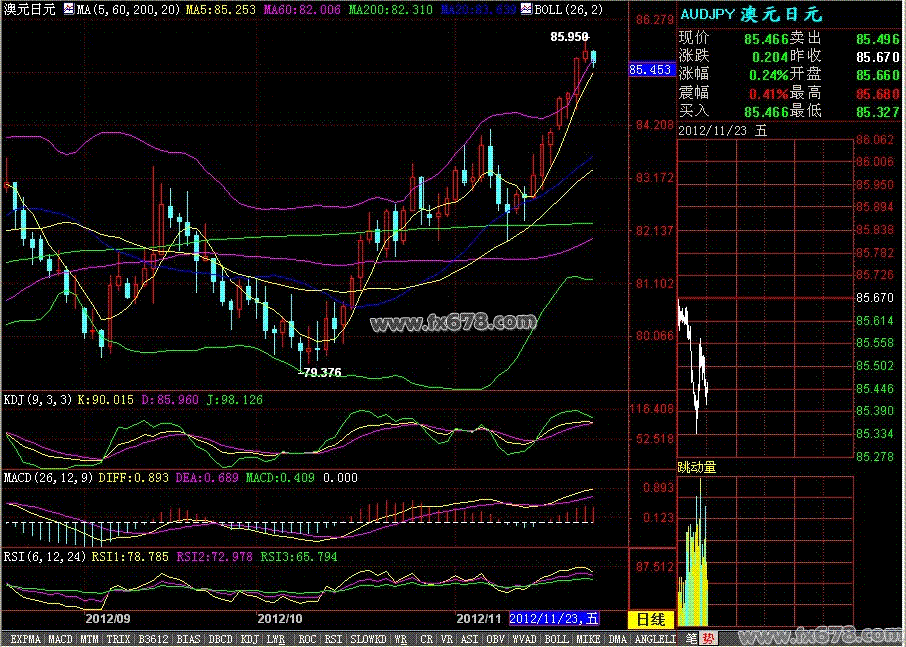Select the BIAS indicator tab

[184, 638]
